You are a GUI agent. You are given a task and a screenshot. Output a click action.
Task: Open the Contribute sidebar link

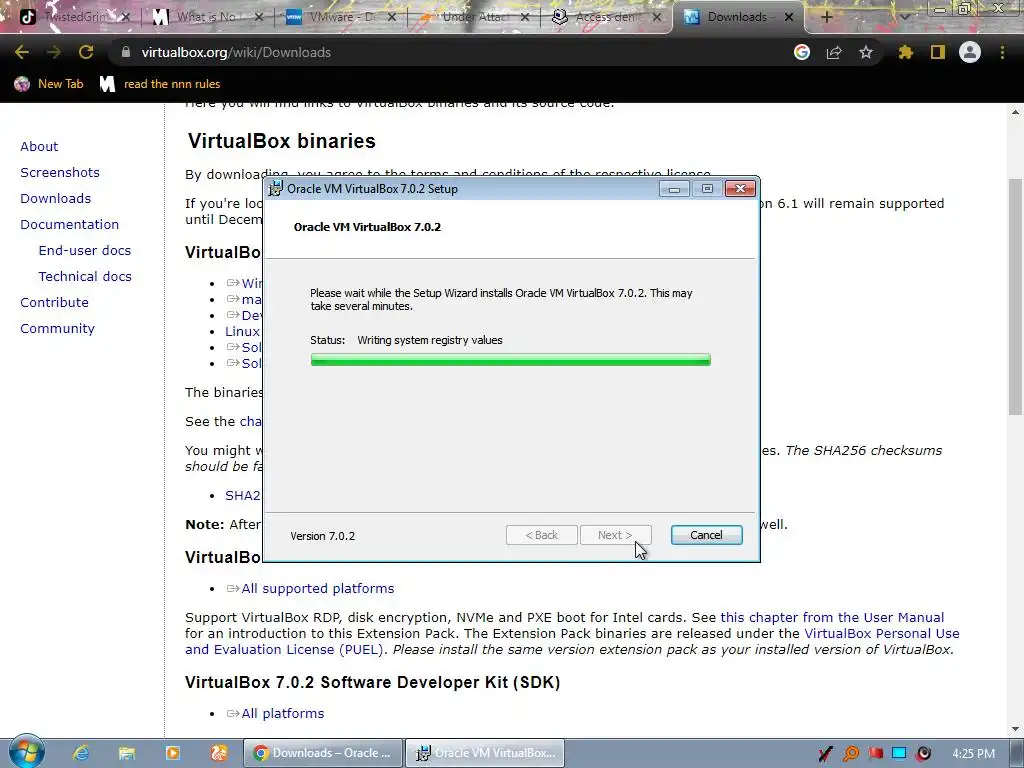point(54,302)
